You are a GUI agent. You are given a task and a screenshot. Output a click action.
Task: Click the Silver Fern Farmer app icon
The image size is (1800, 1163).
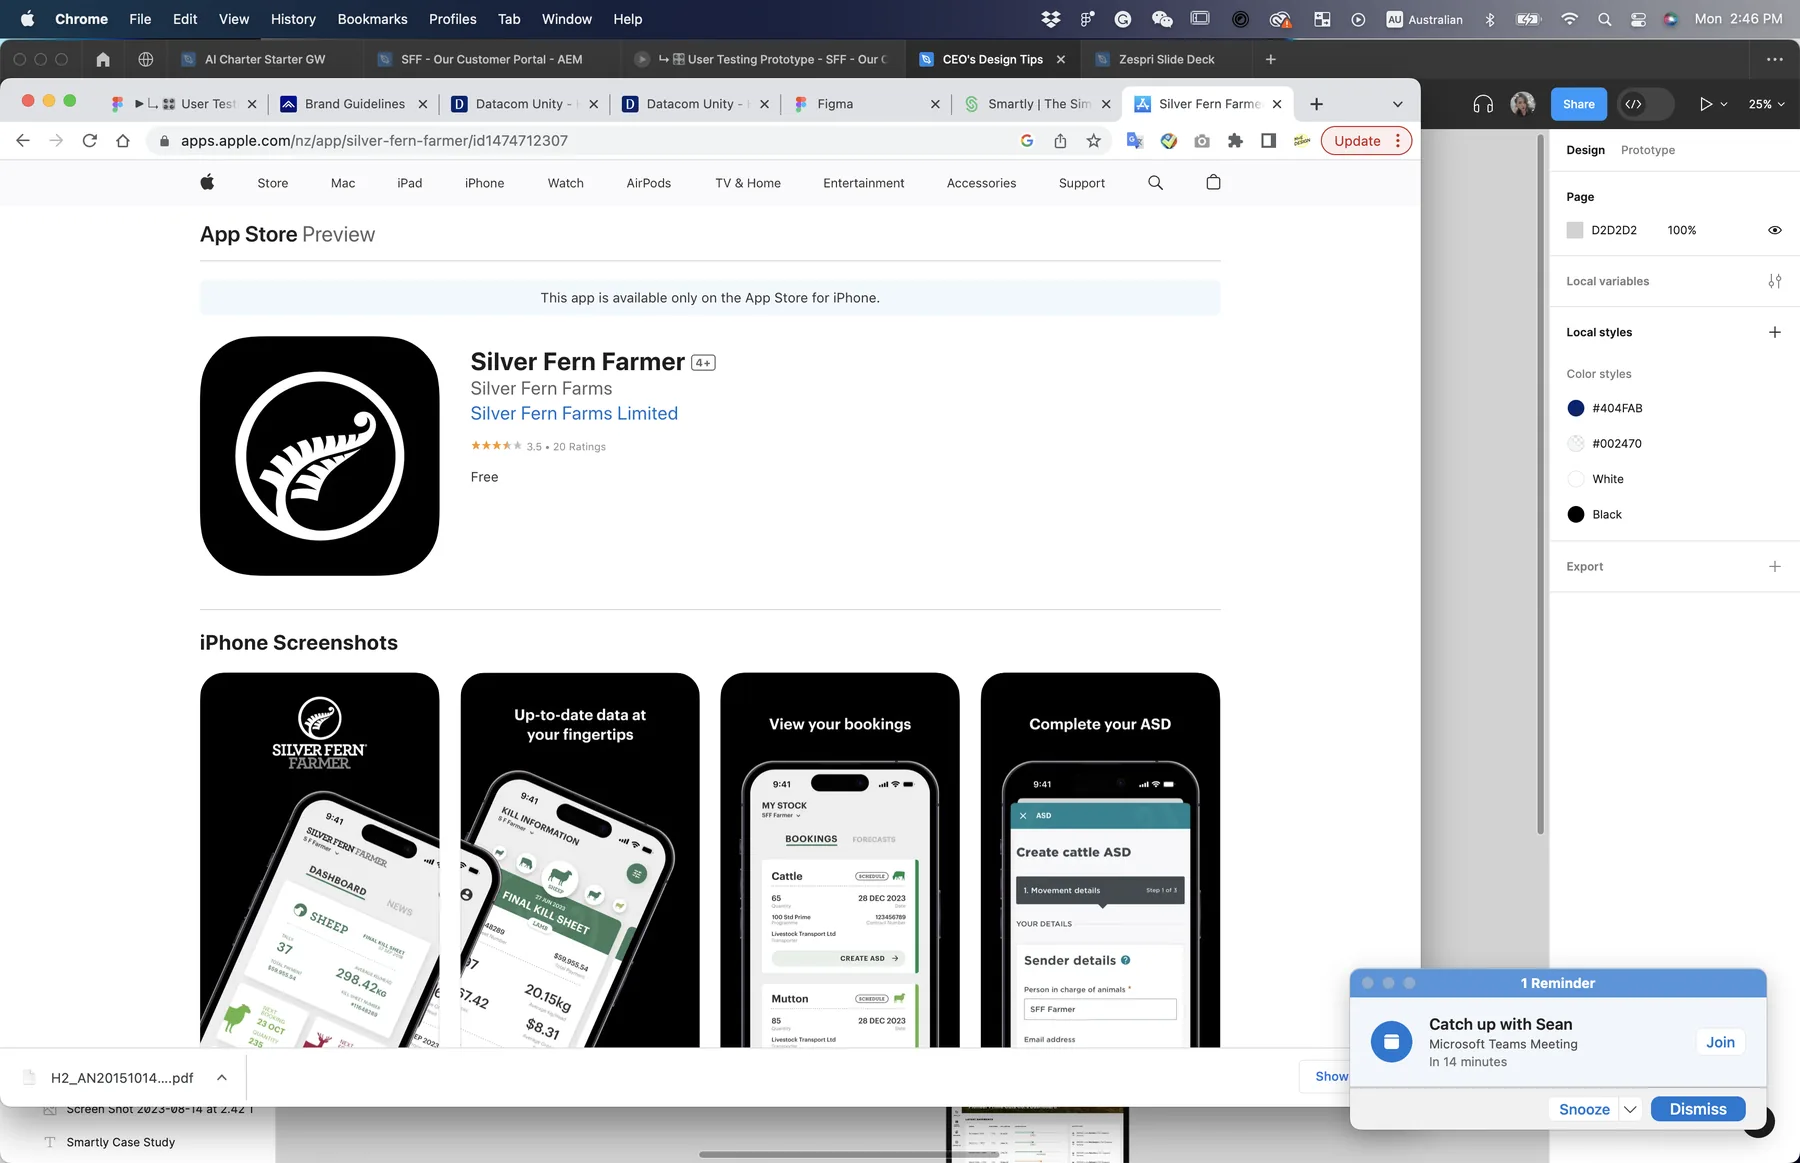(x=320, y=456)
